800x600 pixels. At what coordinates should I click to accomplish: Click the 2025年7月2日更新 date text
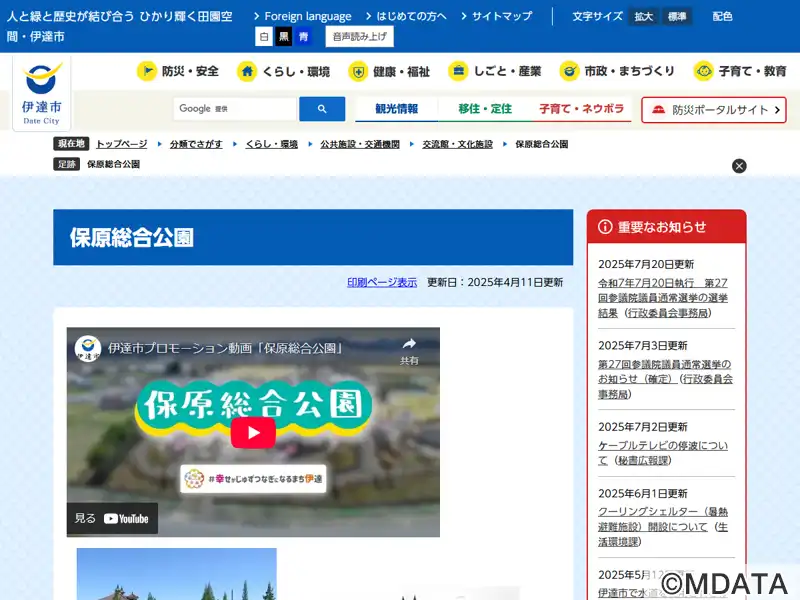coord(643,427)
